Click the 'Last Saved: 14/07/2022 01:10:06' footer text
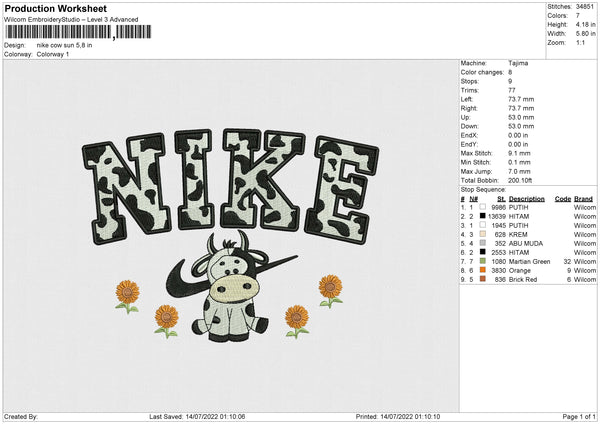Viewport: 600px width, 424px height. 197,416
